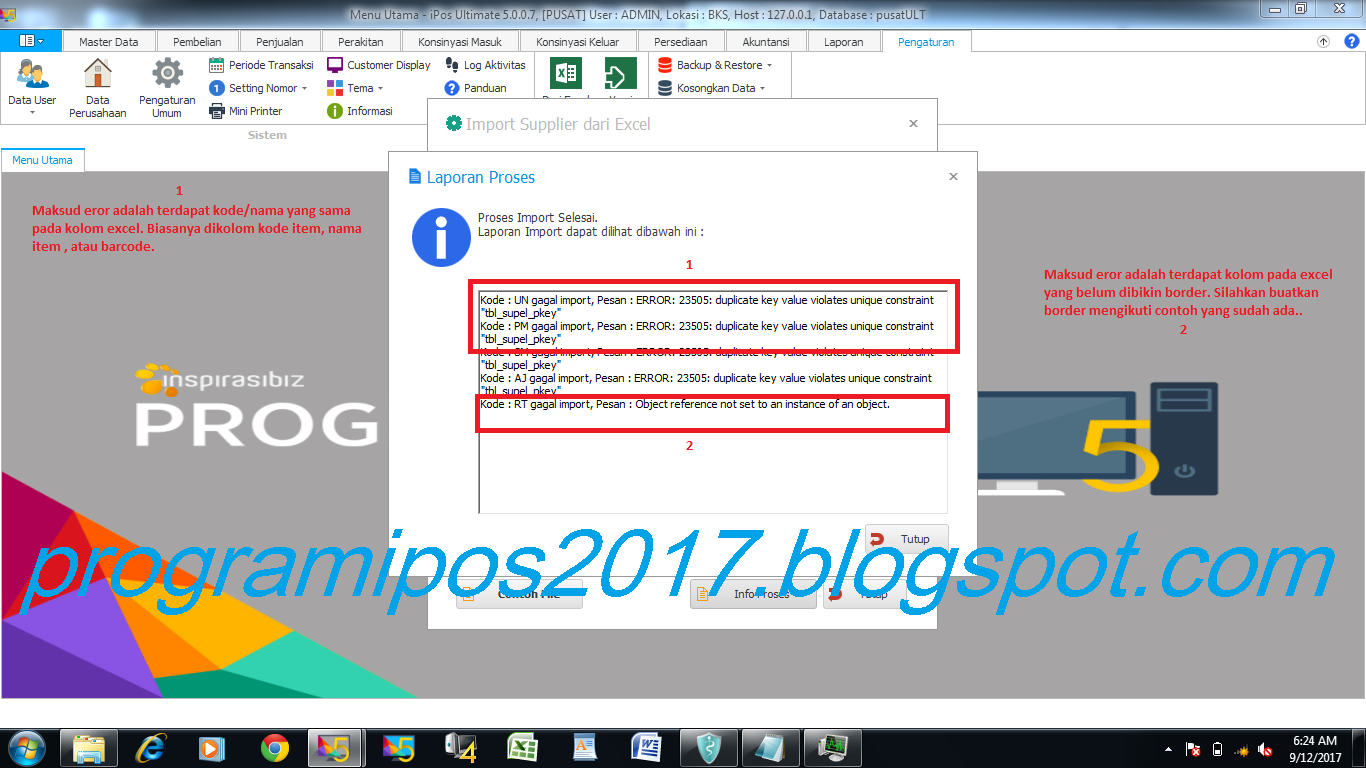Click the green Excel import icon

coord(566,75)
